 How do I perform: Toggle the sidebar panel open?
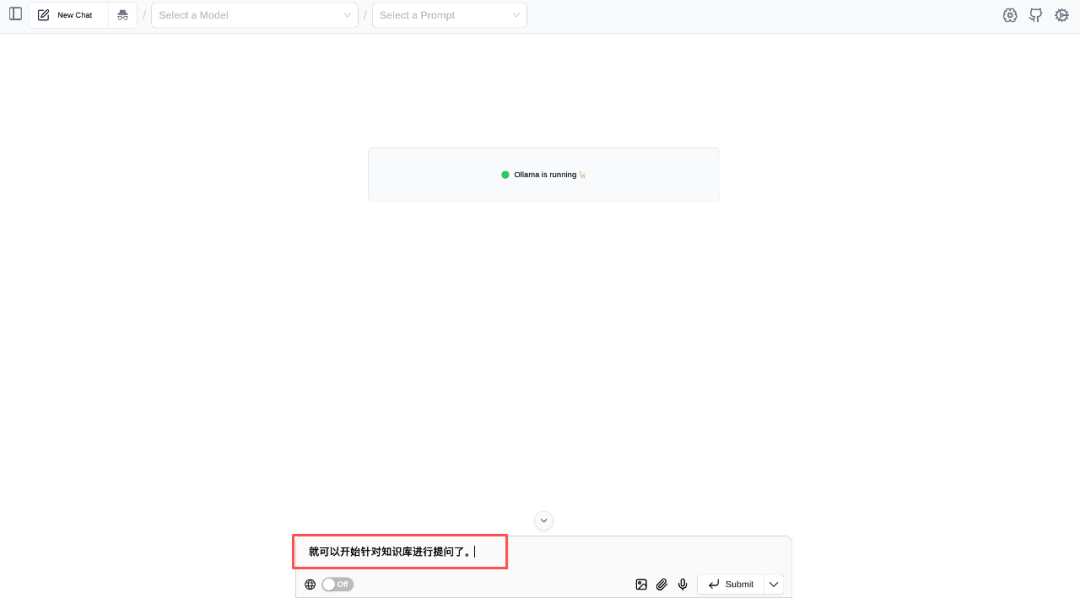(x=15, y=14)
